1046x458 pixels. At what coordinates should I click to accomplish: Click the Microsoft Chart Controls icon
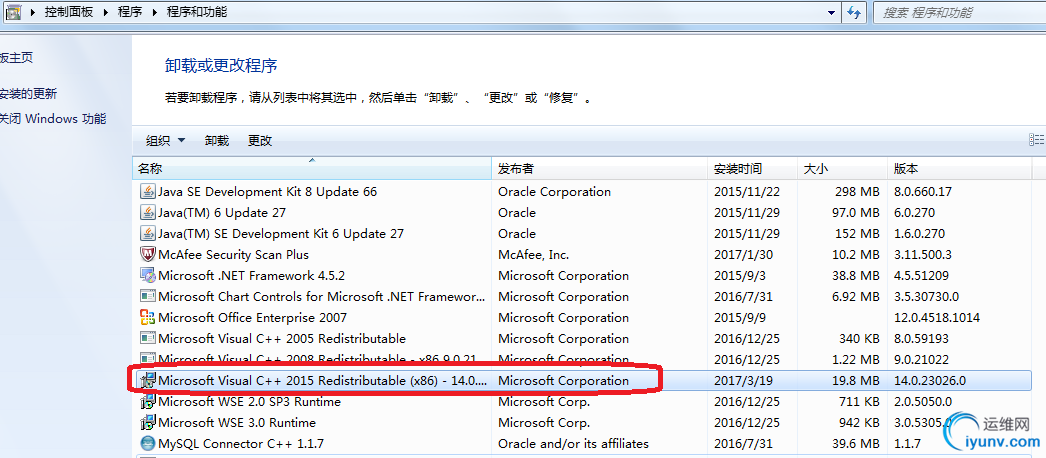tap(147, 297)
